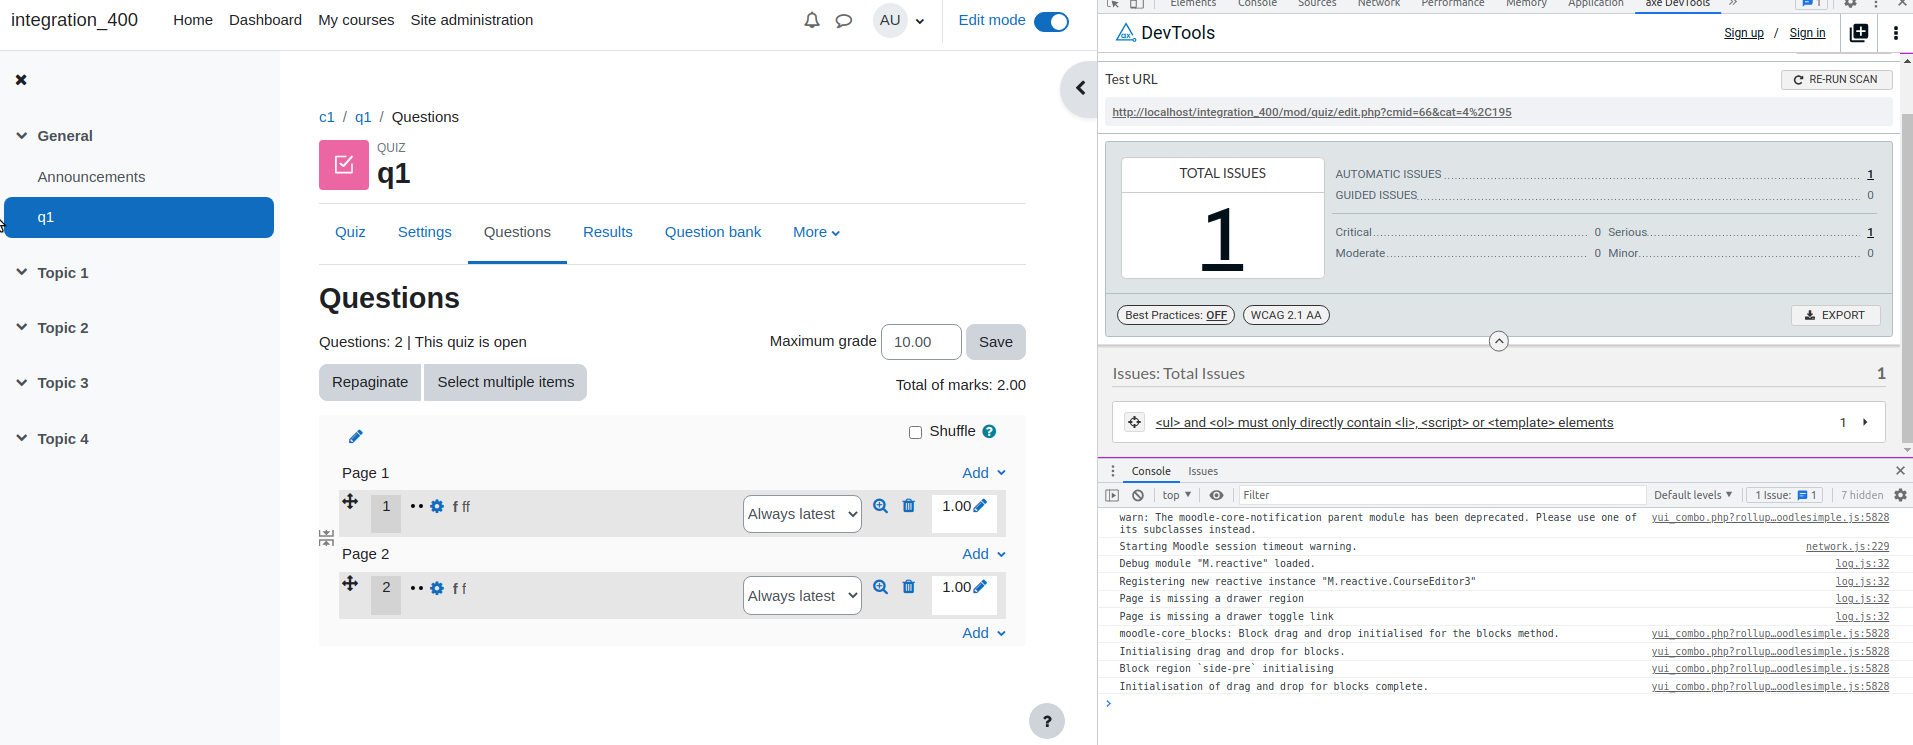Open the AU user menu dropdown
Image resolution: width=1913 pixels, height=745 pixels.
click(900, 20)
